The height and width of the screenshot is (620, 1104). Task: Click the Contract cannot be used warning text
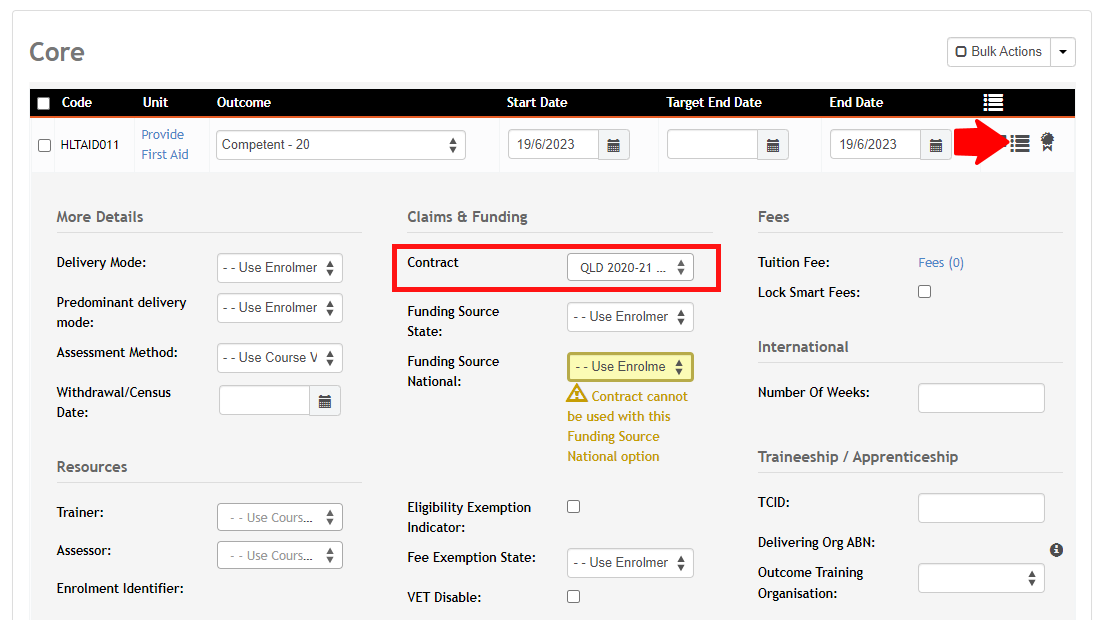click(627, 426)
